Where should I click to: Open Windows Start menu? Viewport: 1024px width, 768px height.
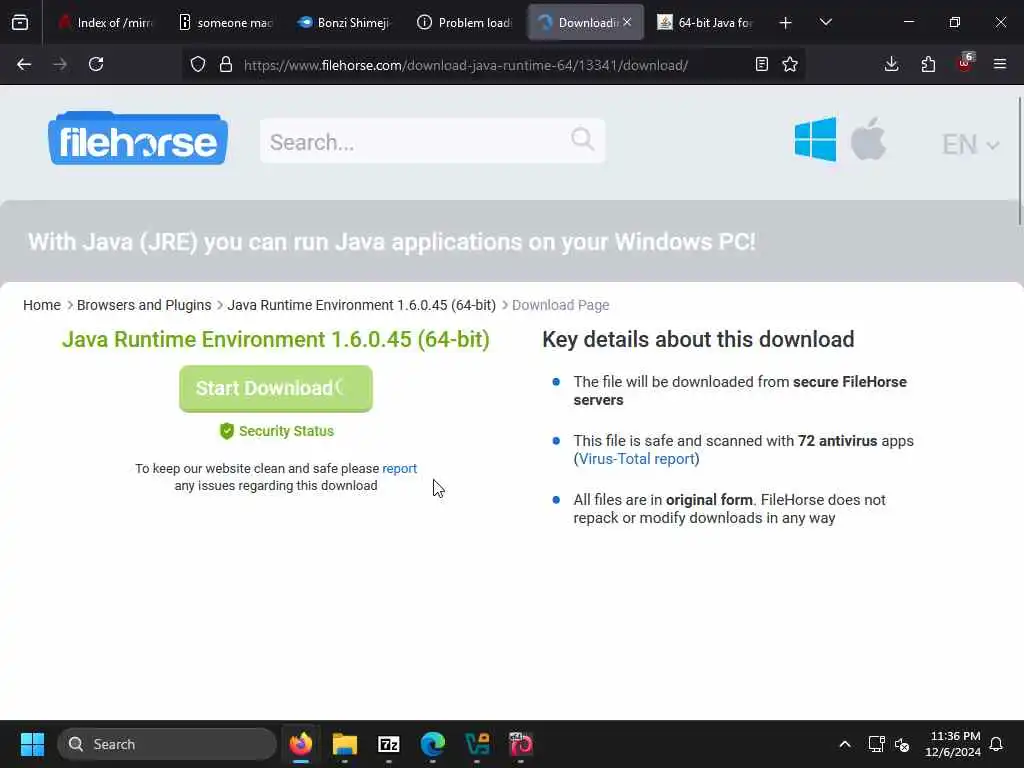coord(32,744)
